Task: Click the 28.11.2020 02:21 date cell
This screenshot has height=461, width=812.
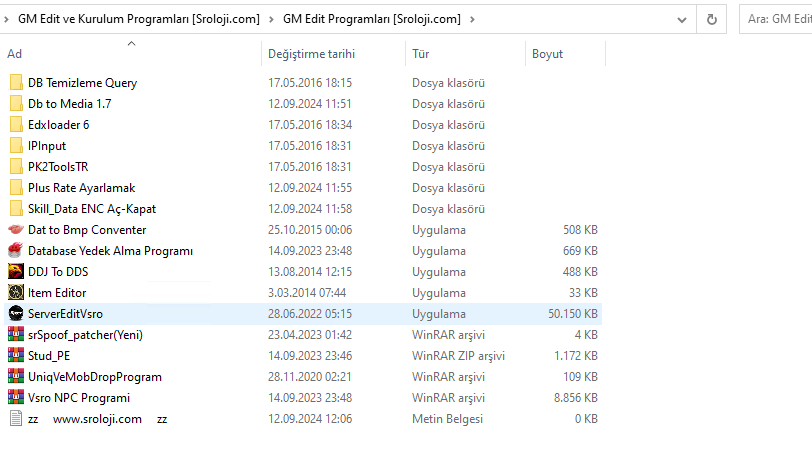Action: [x=310, y=377]
